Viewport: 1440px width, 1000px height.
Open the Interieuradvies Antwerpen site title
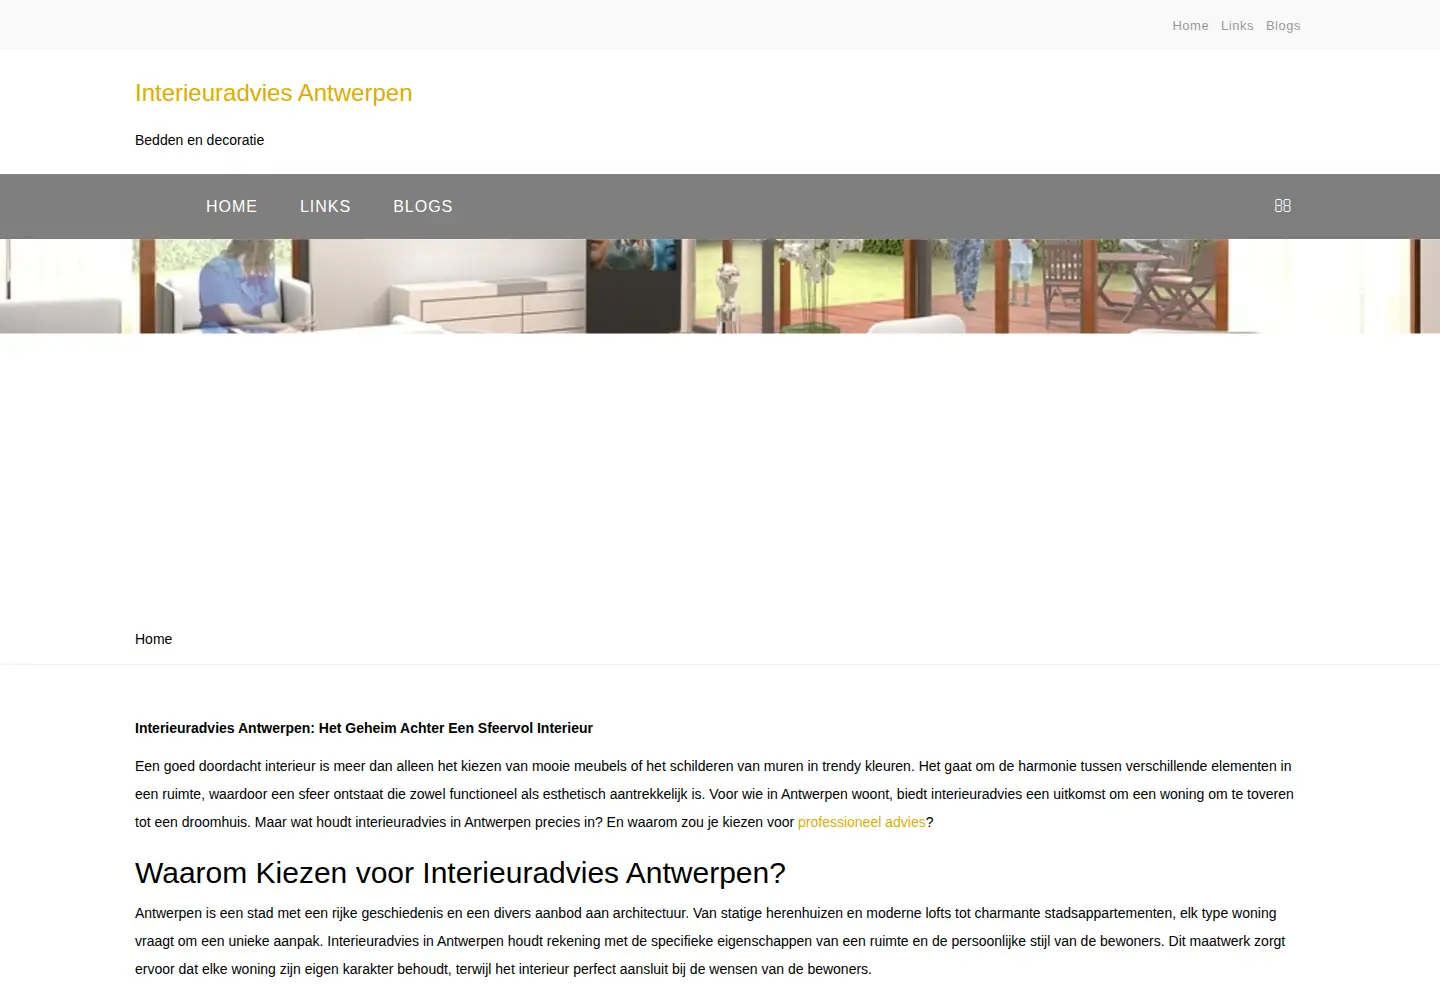[x=273, y=93]
